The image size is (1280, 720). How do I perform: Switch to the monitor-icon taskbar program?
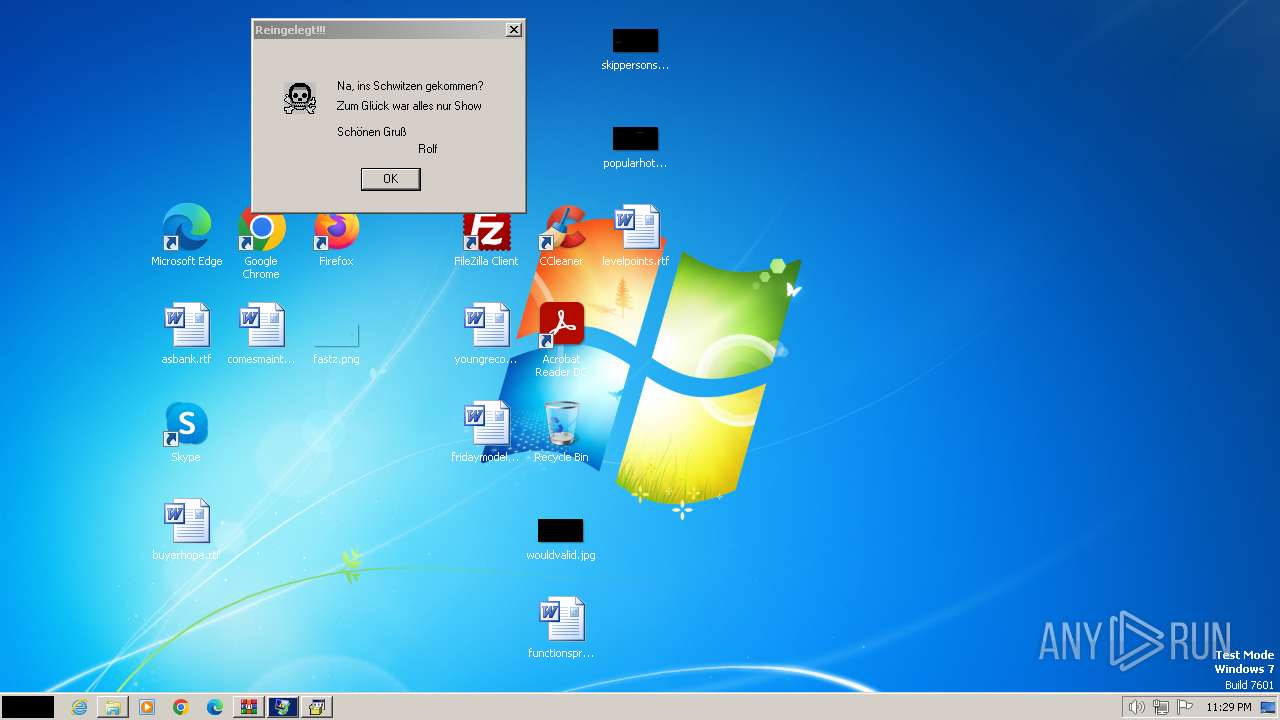pyautogui.click(x=283, y=707)
